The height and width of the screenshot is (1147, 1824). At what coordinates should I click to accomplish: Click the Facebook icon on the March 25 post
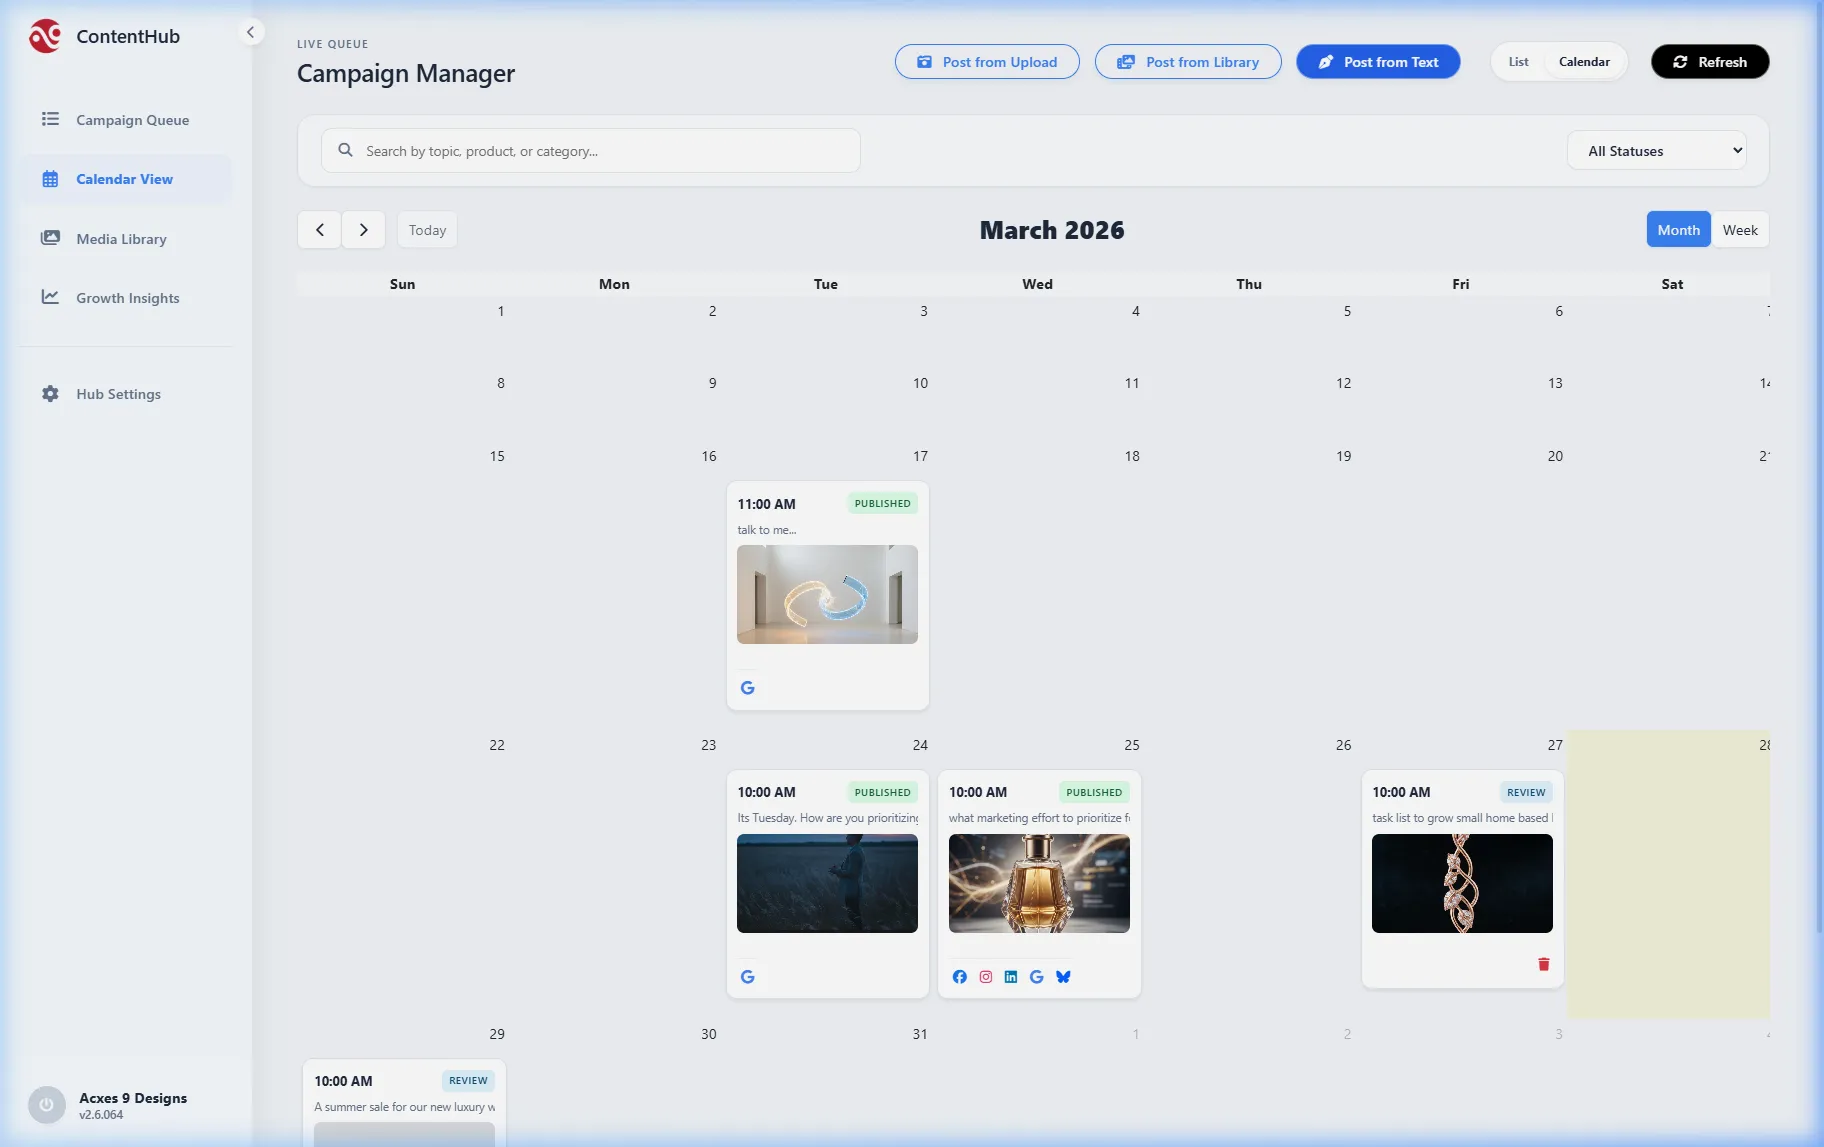(x=959, y=977)
